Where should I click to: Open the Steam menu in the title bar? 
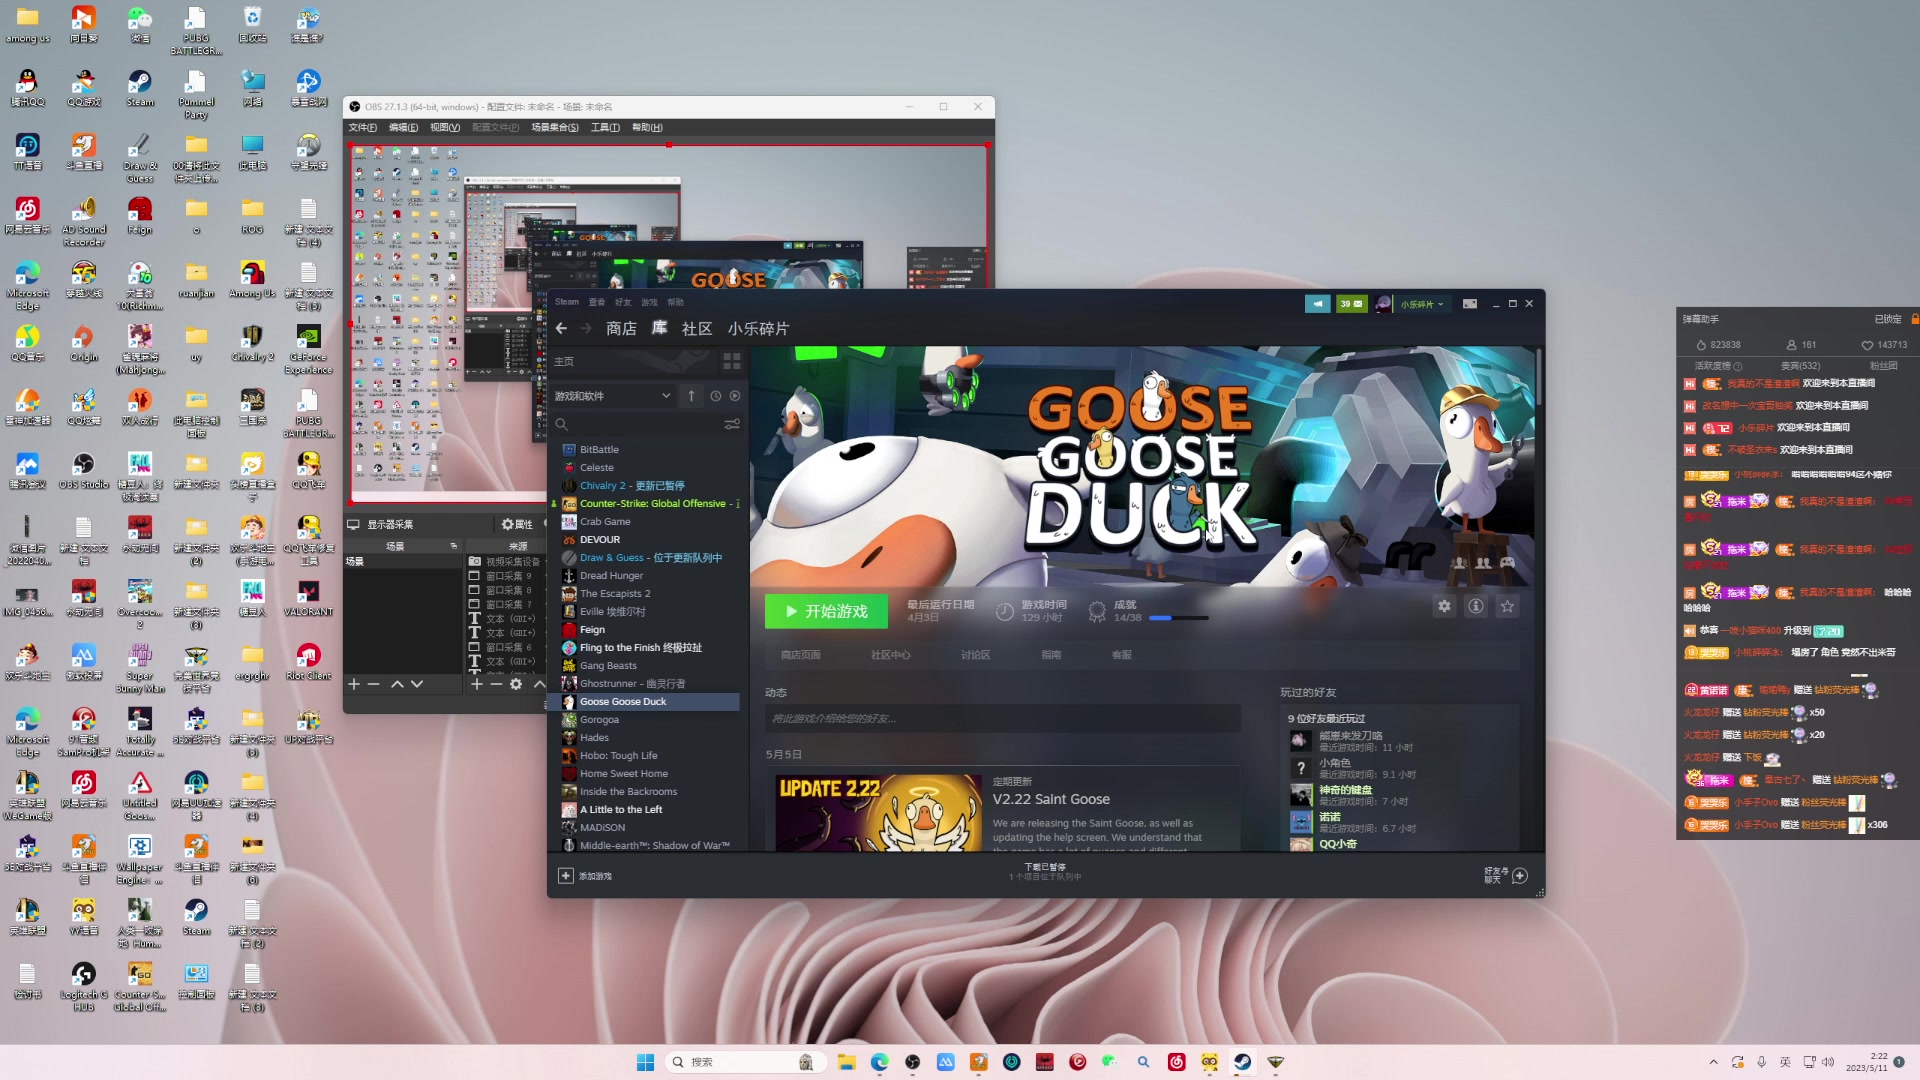[x=567, y=302]
